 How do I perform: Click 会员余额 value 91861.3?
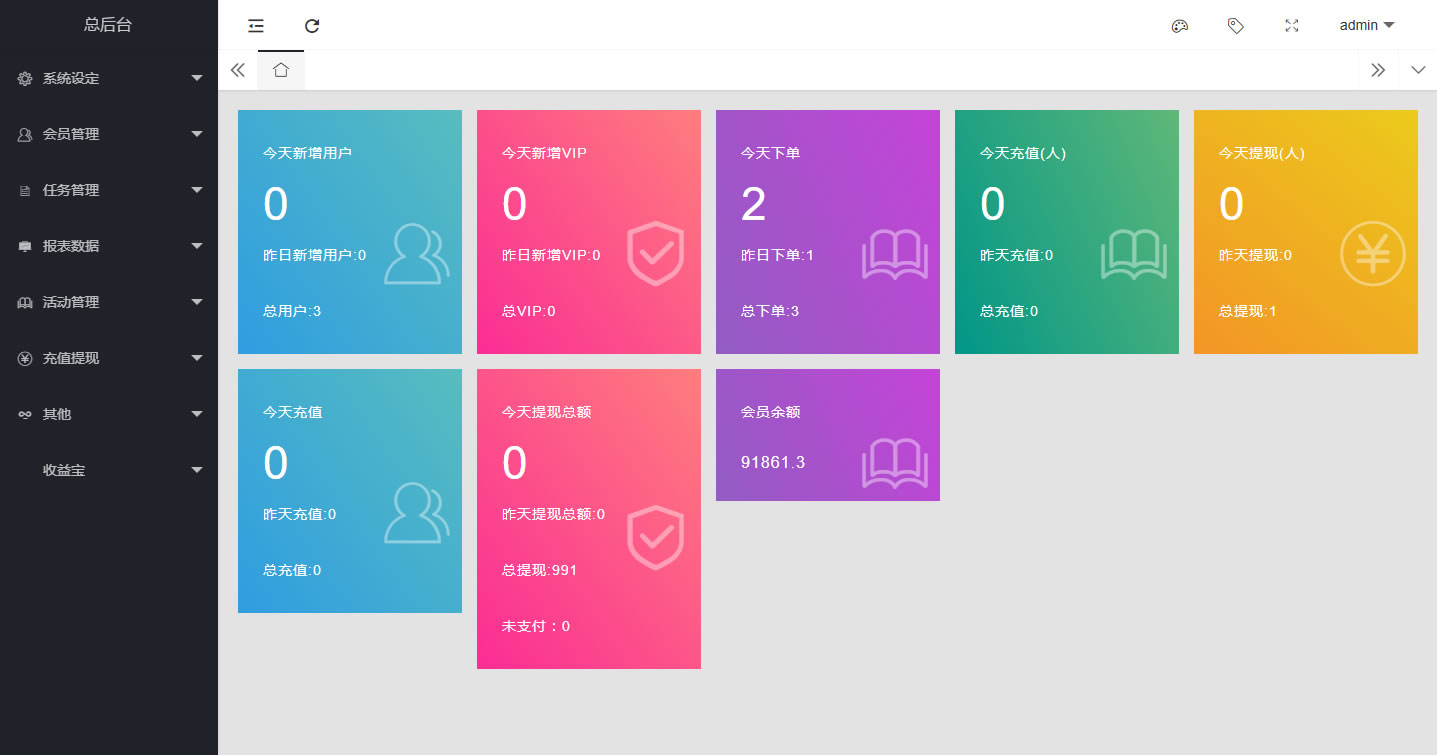(x=773, y=462)
